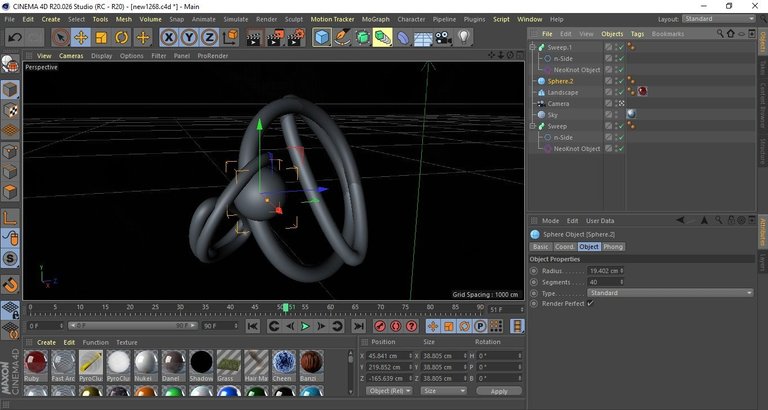The width and height of the screenshot is (768, 410).
Task: Click Make Editable icon in left toolbar
Action: click(x=10, y=64)
